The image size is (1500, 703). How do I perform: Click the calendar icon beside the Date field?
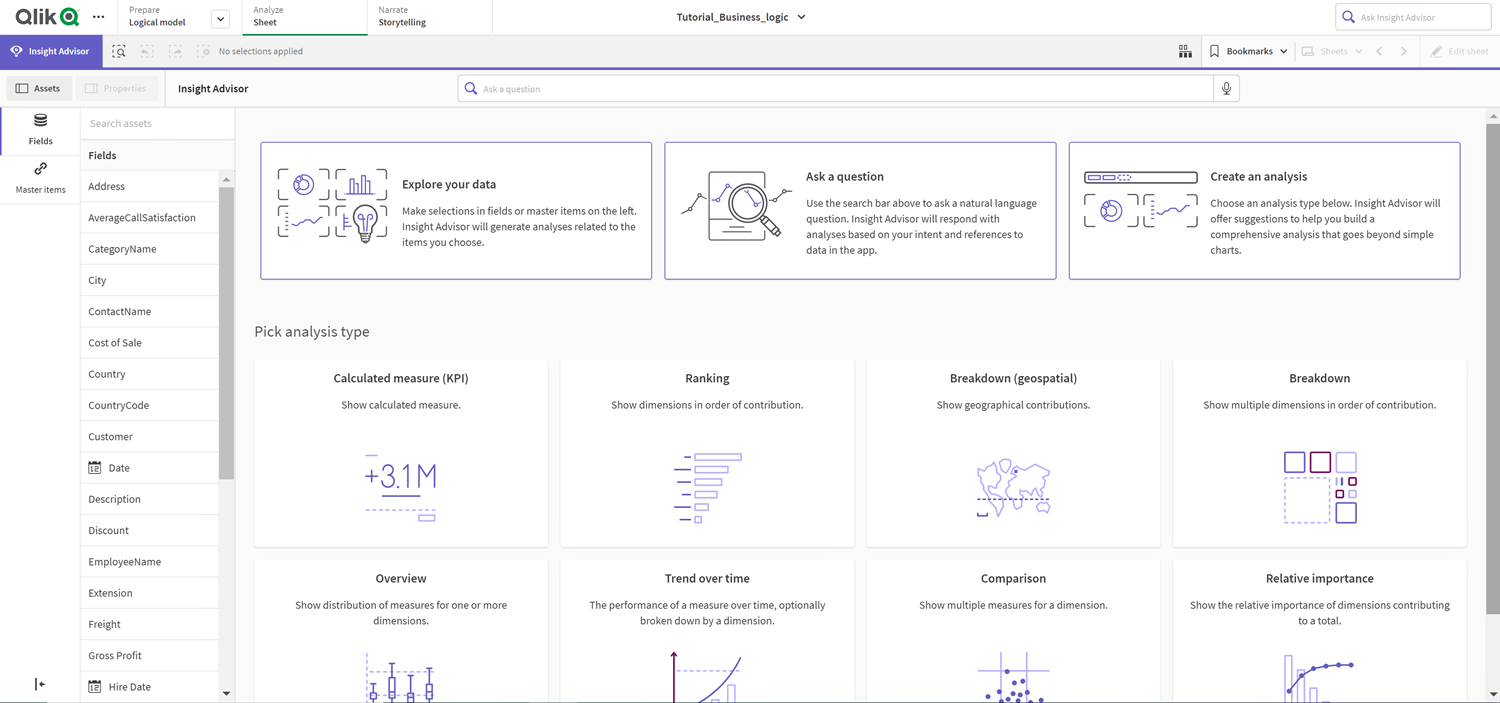pyautogui.click(x=95, y=467)
